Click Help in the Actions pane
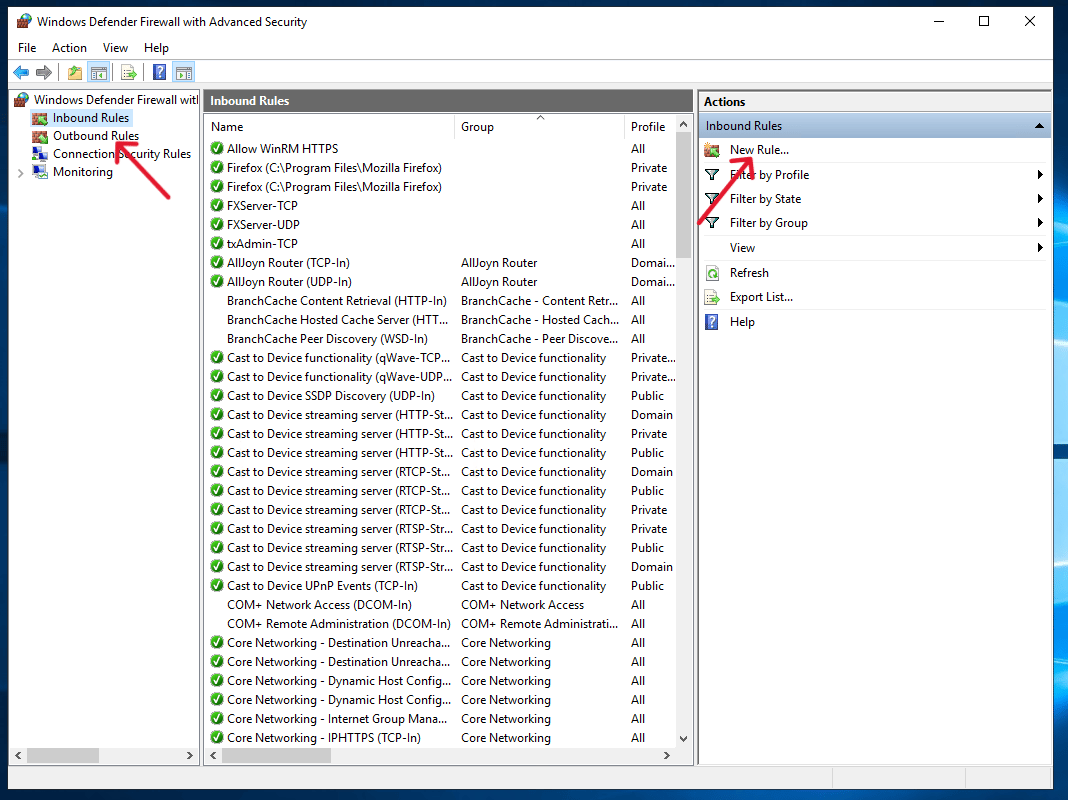 point(742,322)
